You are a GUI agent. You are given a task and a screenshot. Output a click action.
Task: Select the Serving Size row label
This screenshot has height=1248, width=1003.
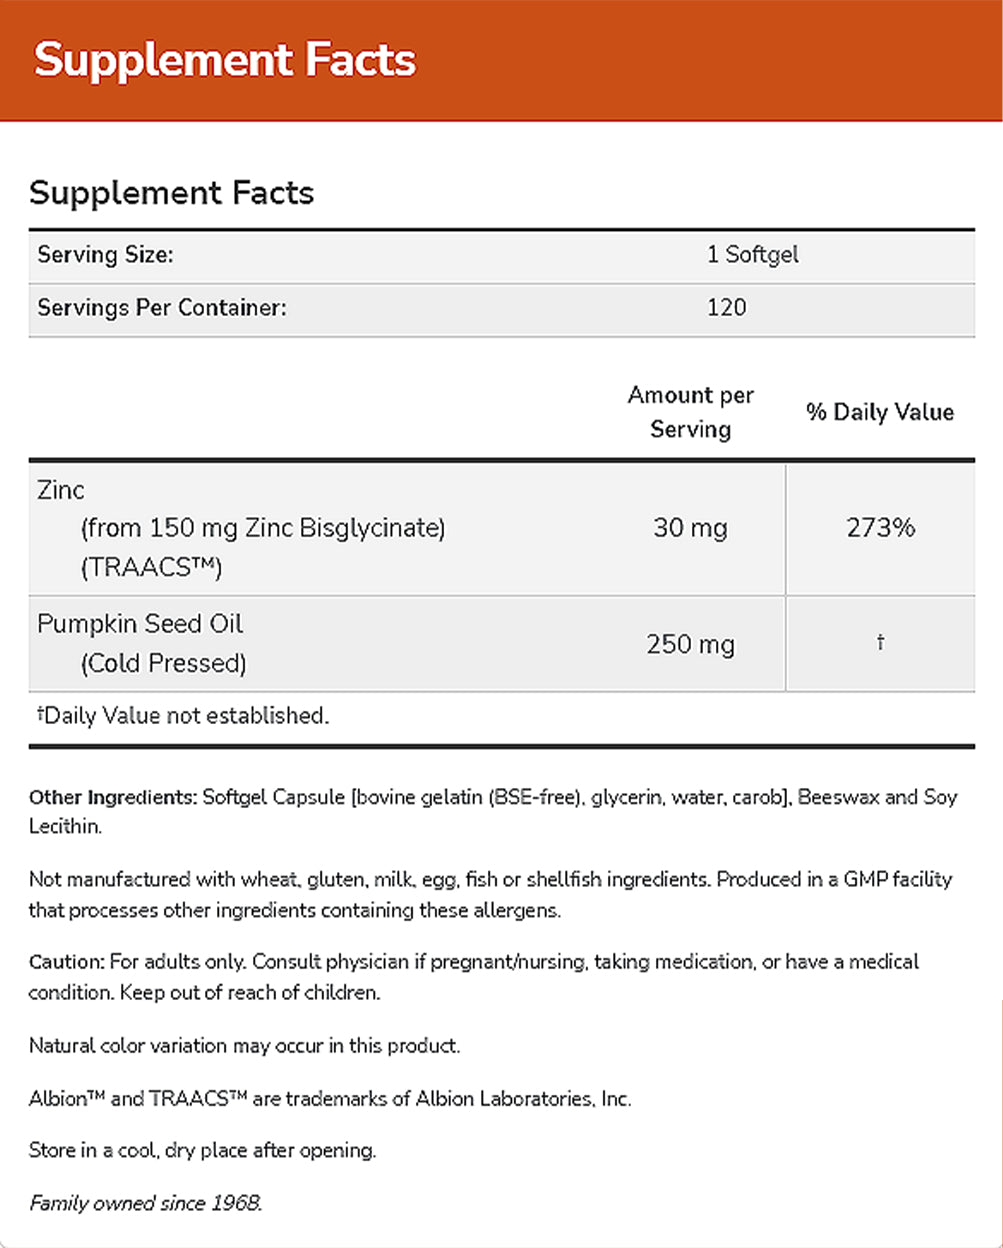[x=105, y=255]
